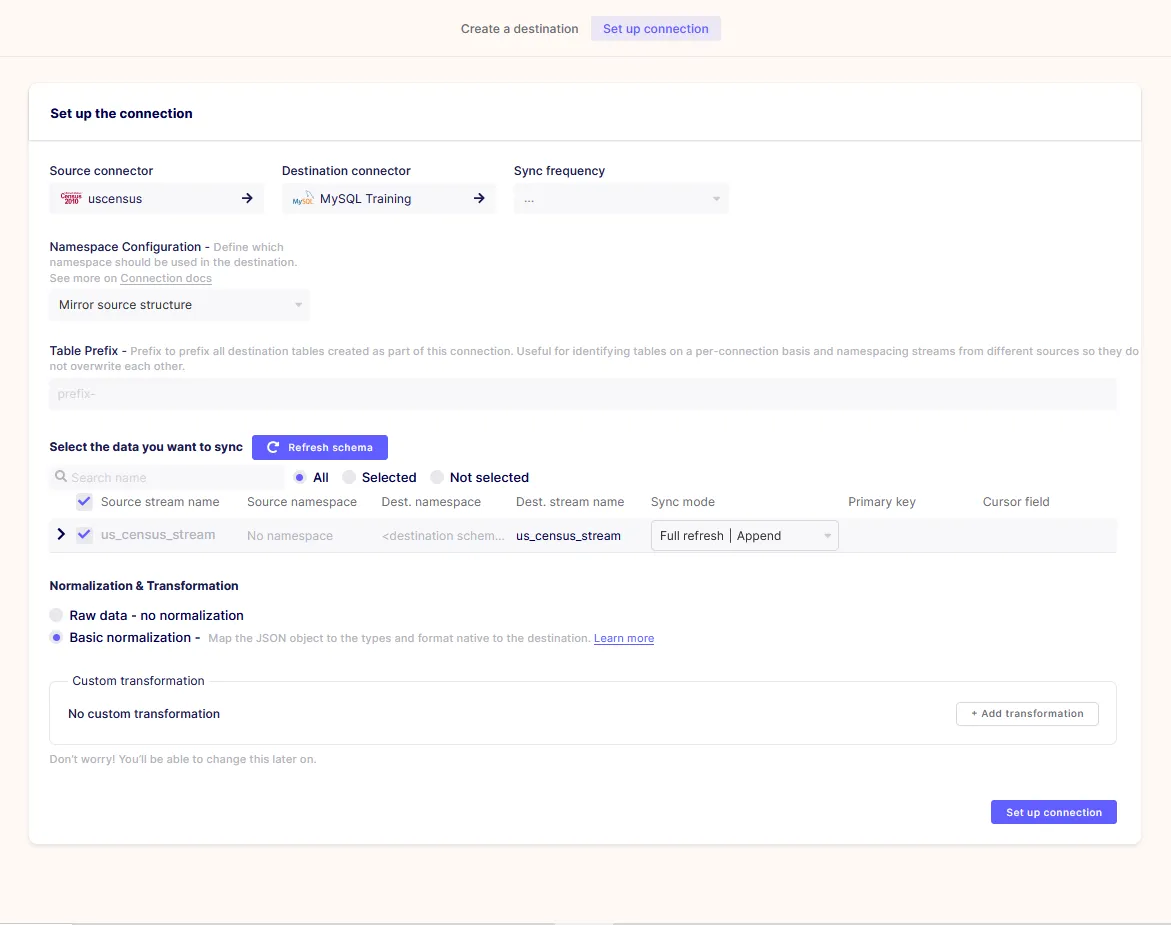Click the Add transformation button

click(1027, 714)
